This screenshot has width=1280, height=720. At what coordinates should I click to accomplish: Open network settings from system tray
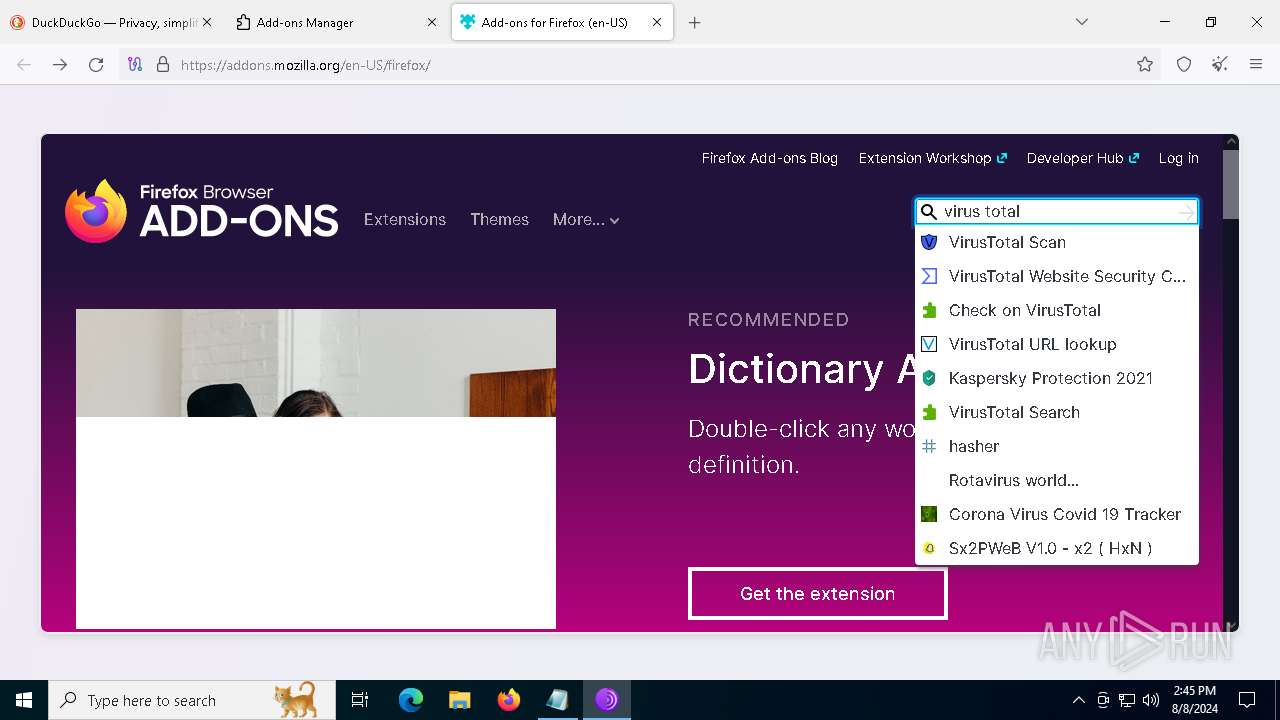click(1127, 700)
